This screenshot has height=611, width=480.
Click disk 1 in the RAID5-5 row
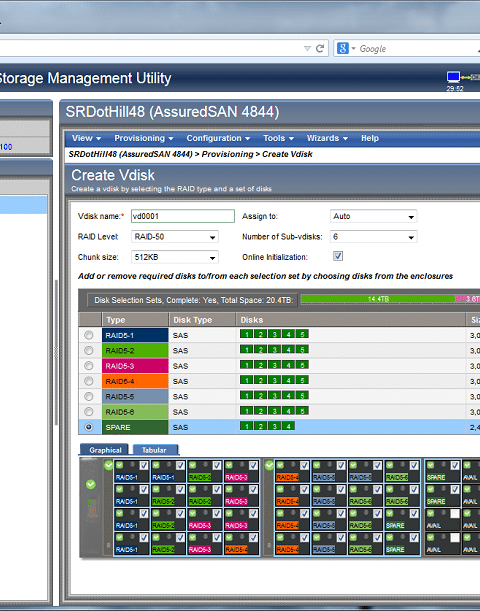point(246,396)
